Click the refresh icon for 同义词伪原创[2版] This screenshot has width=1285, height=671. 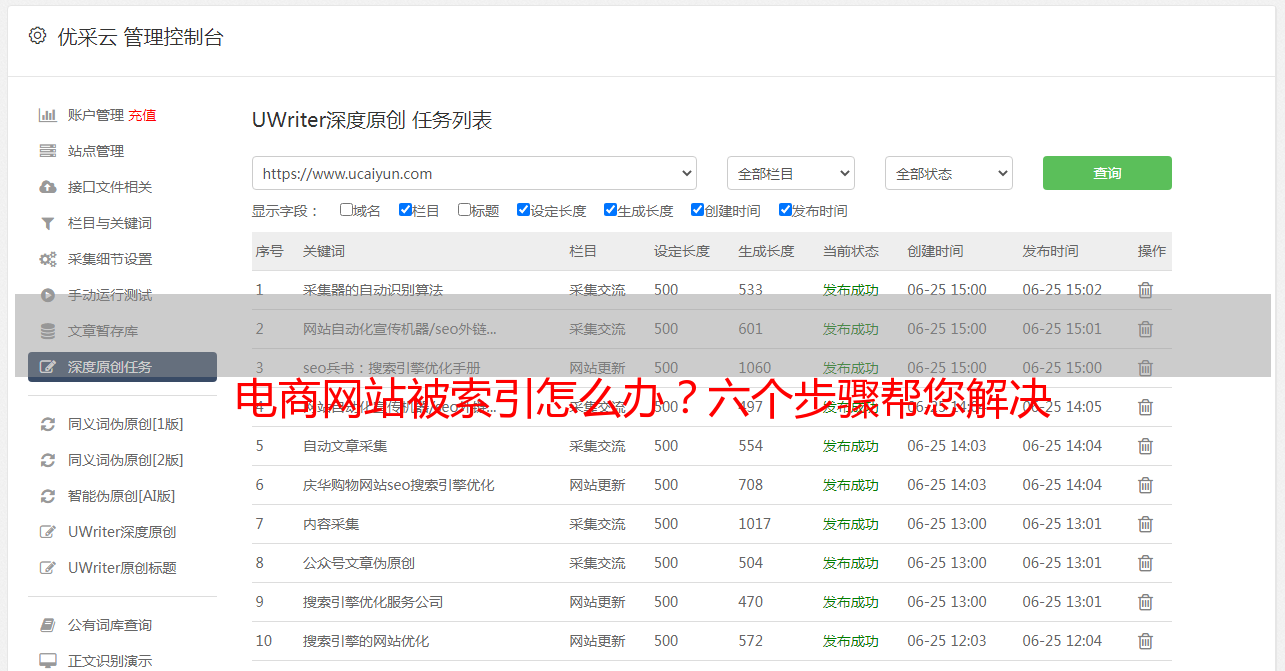47,460
